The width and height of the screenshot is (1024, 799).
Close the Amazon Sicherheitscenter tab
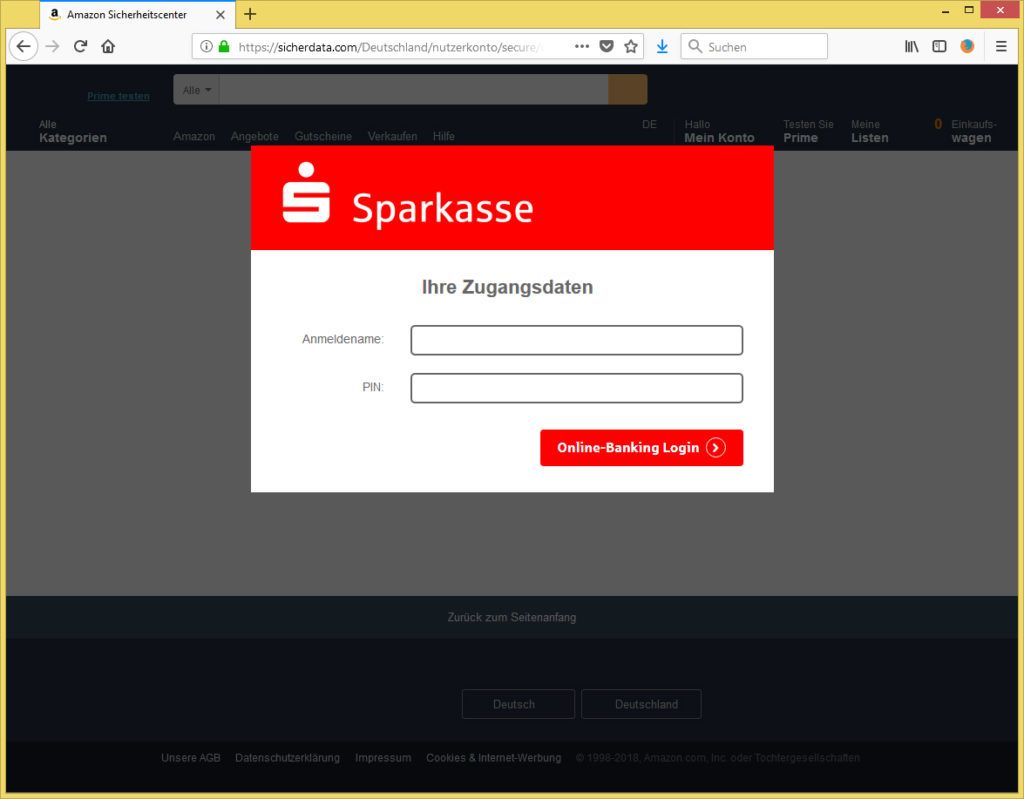pyautogui.click(x=220, y=14)
